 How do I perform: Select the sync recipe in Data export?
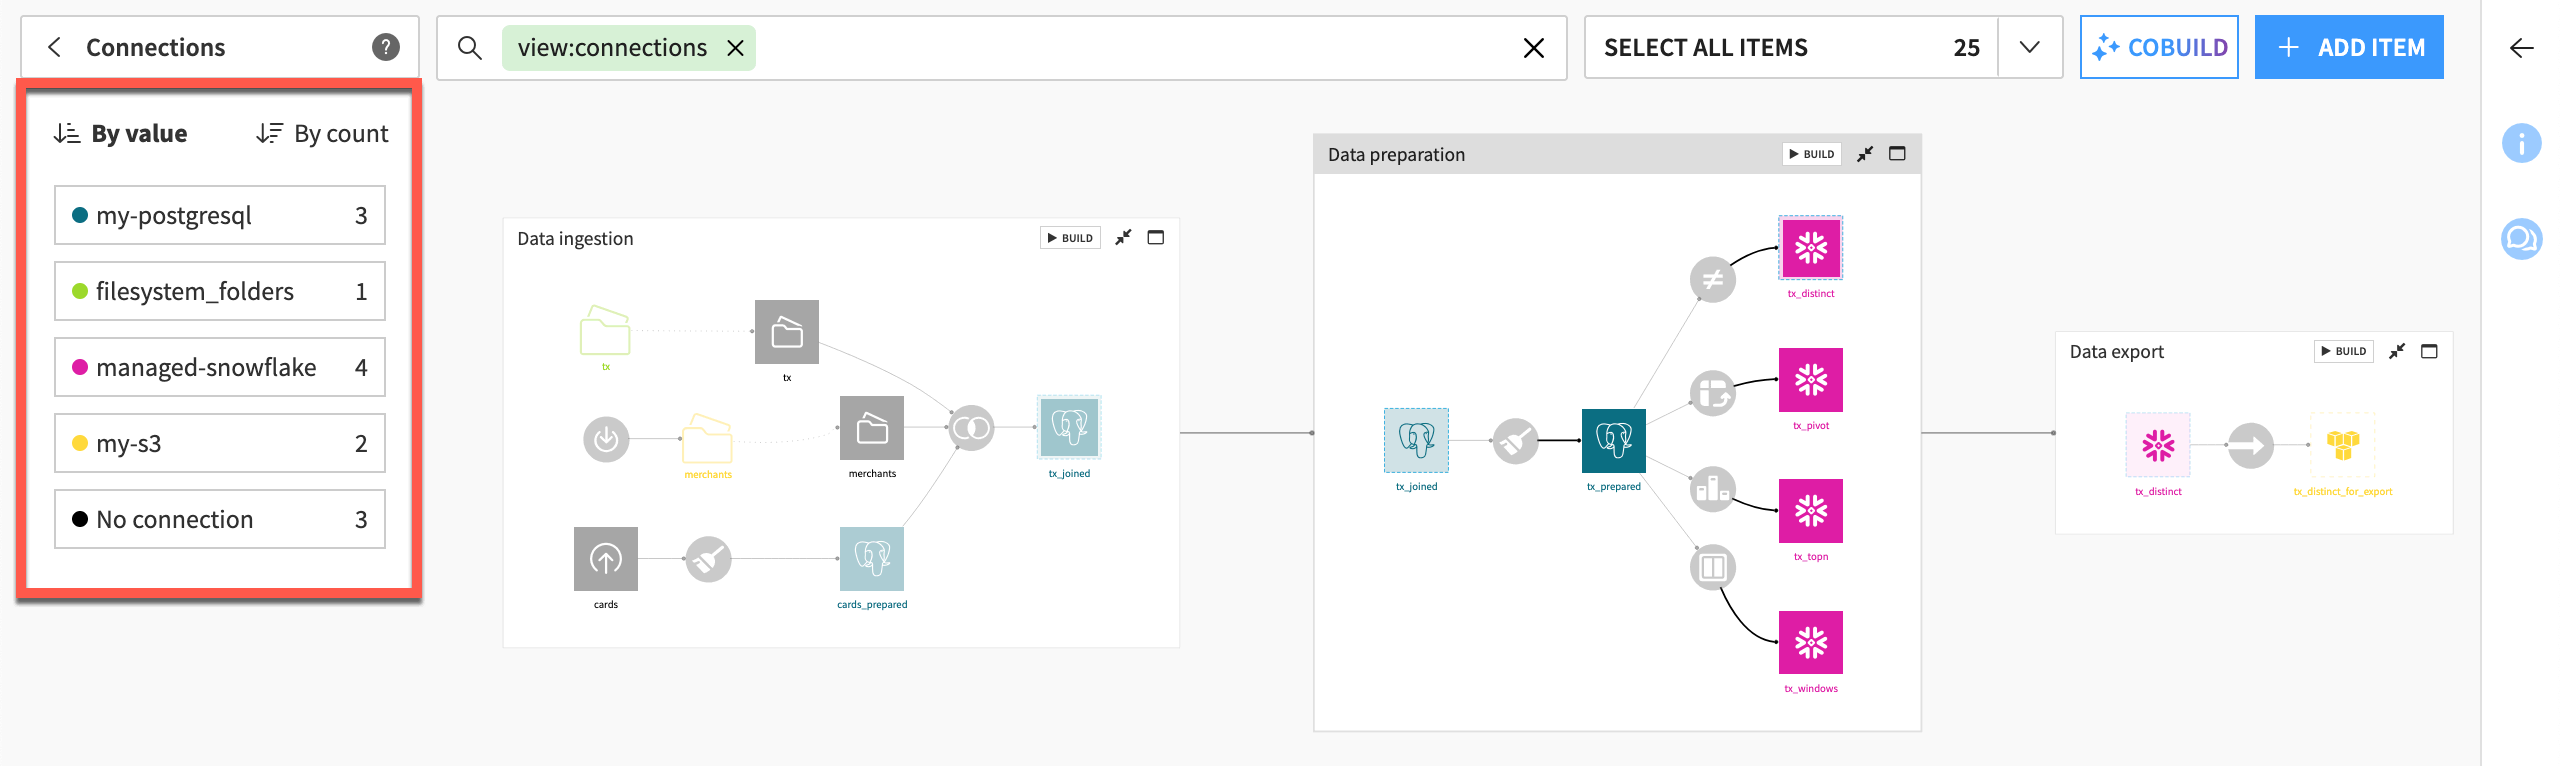2251,445
